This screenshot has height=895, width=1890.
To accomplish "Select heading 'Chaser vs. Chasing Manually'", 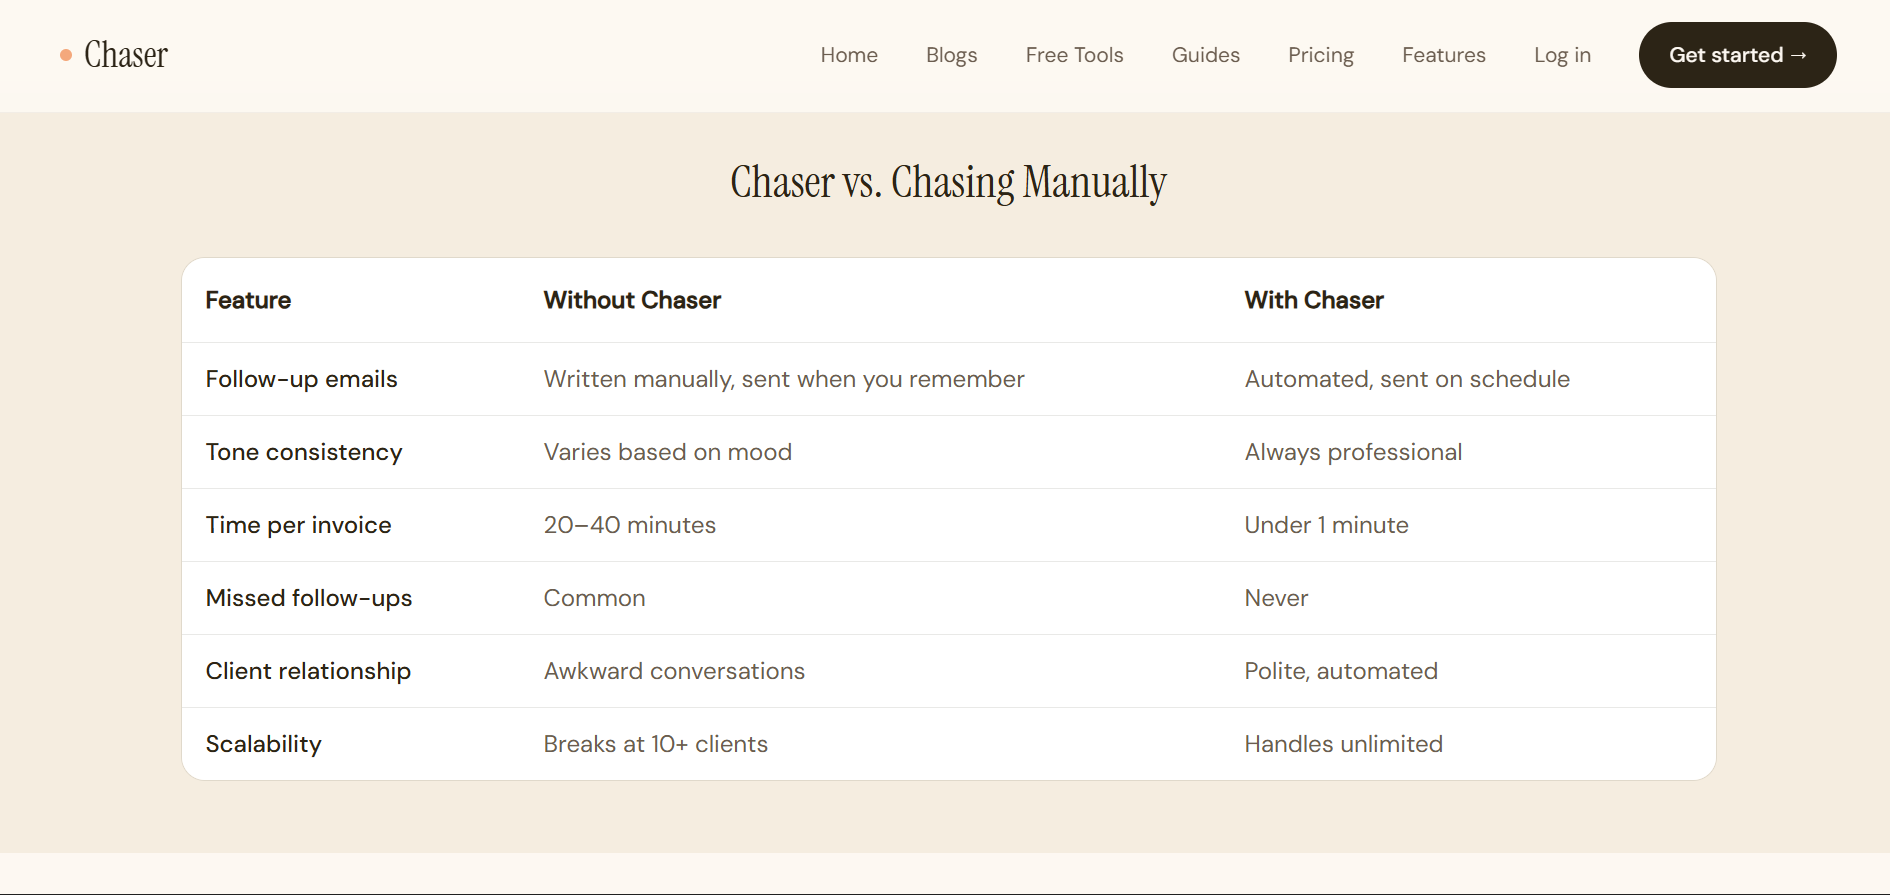I will pos(948,182).
